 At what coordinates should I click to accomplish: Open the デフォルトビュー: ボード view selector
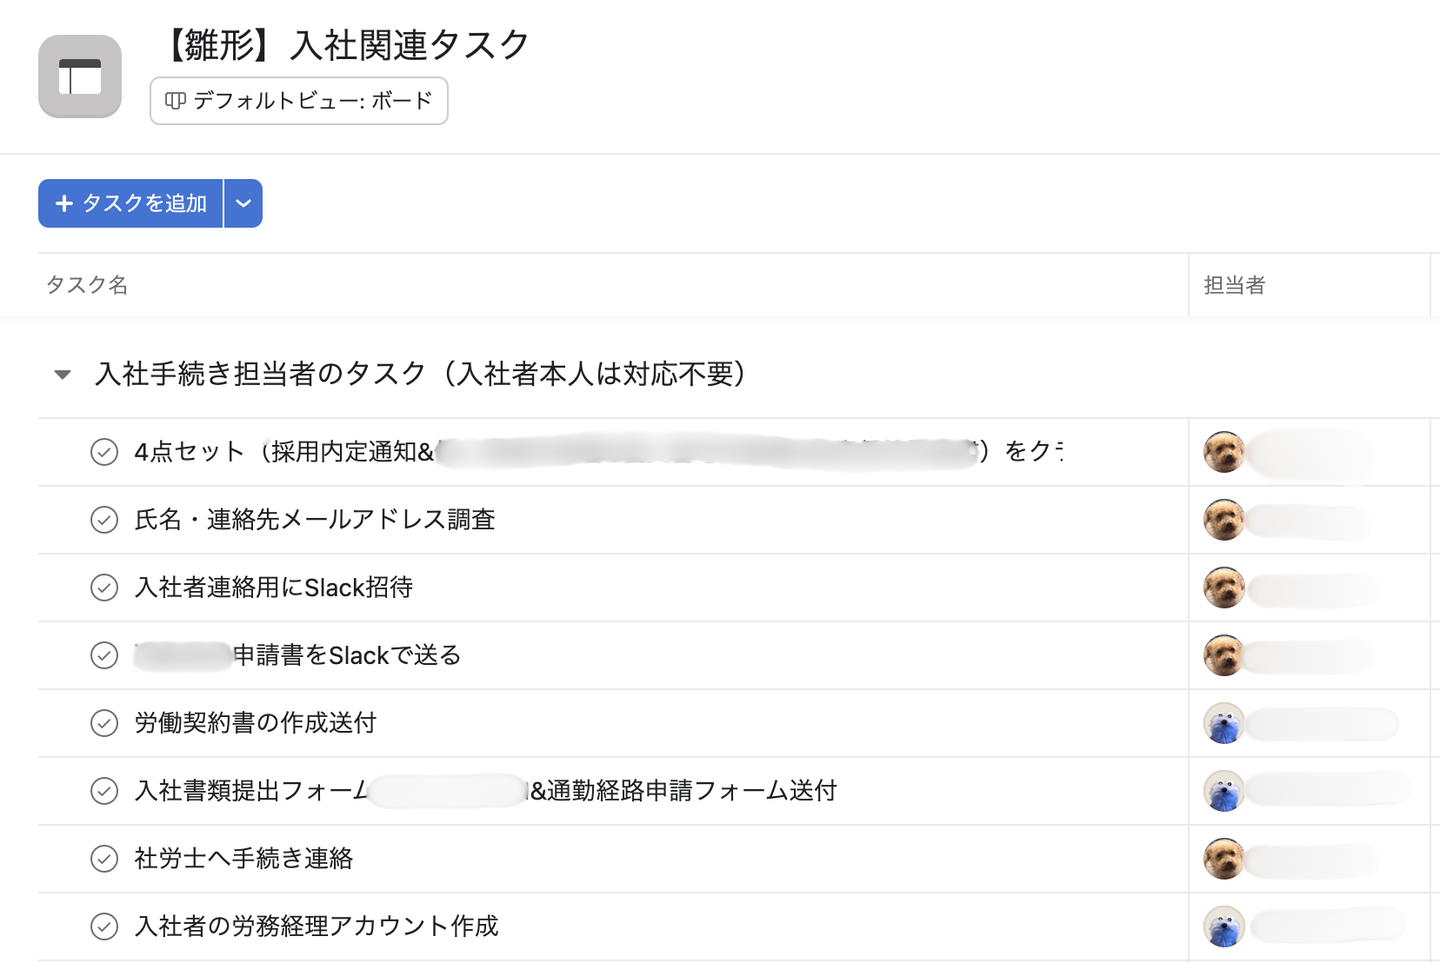[x=299, y=101]
